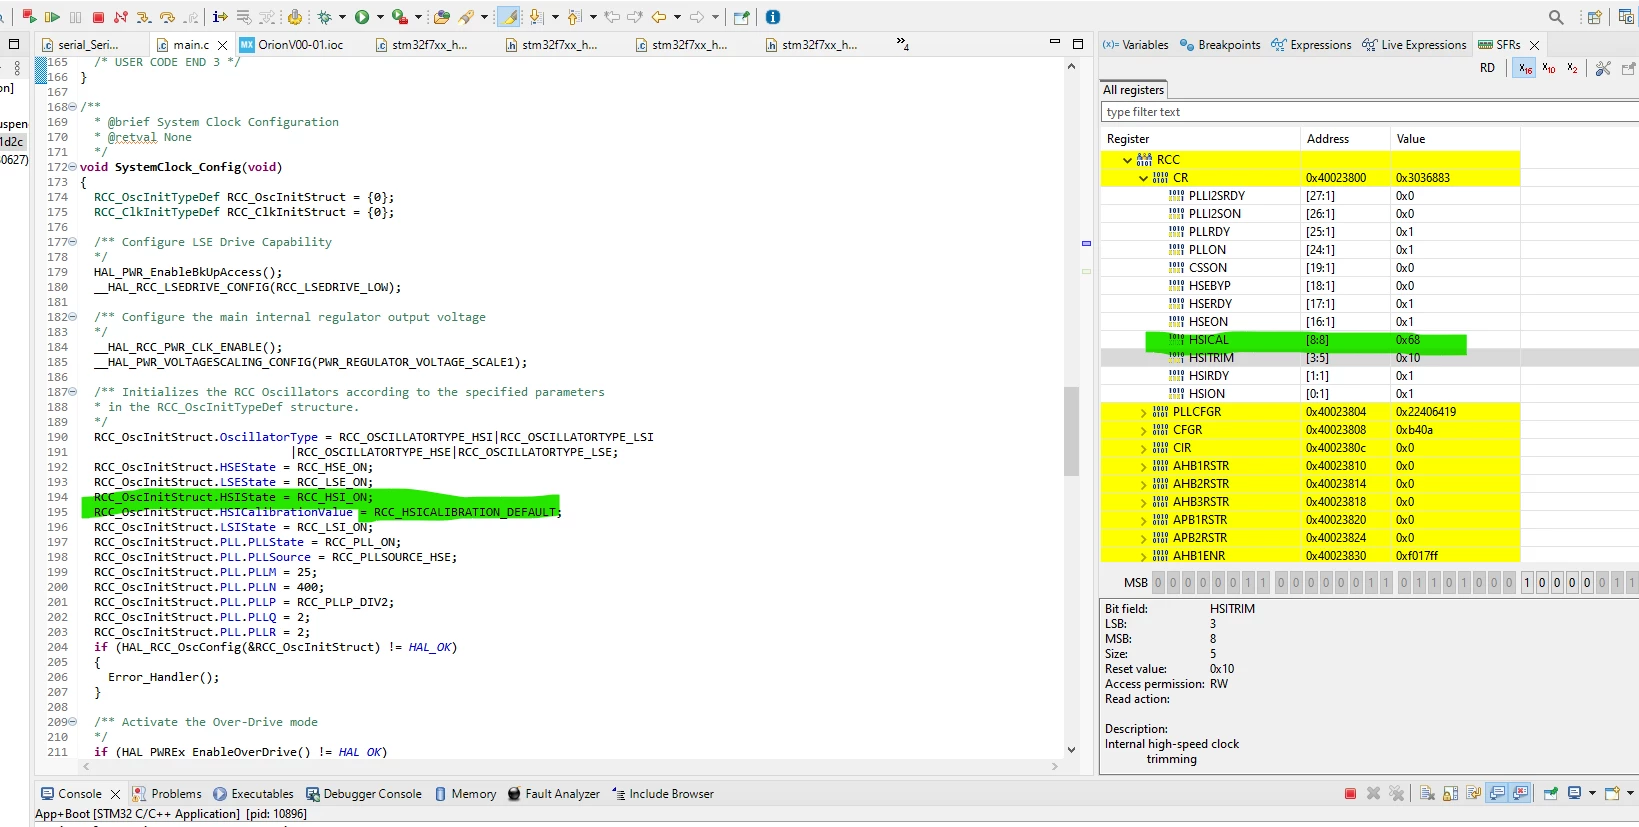Image resolution: width=1639 pixels, height=827 pixels.
Task: Resume program execution
Action: coord(53,17)
